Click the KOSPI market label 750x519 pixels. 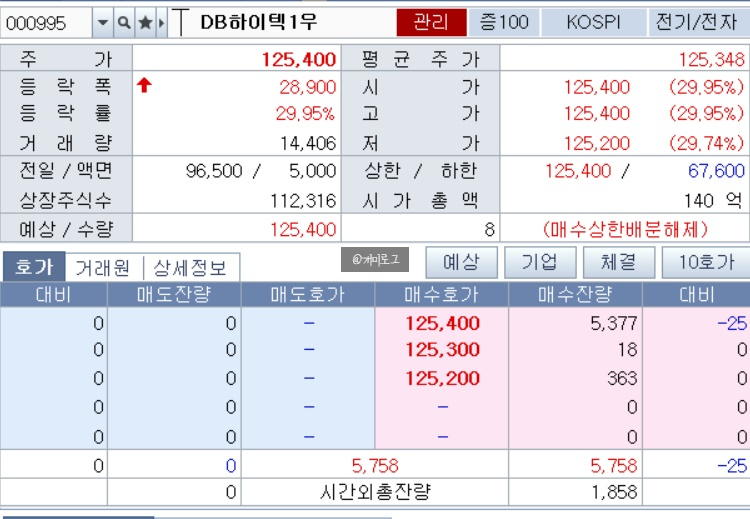tap(593, 22)
